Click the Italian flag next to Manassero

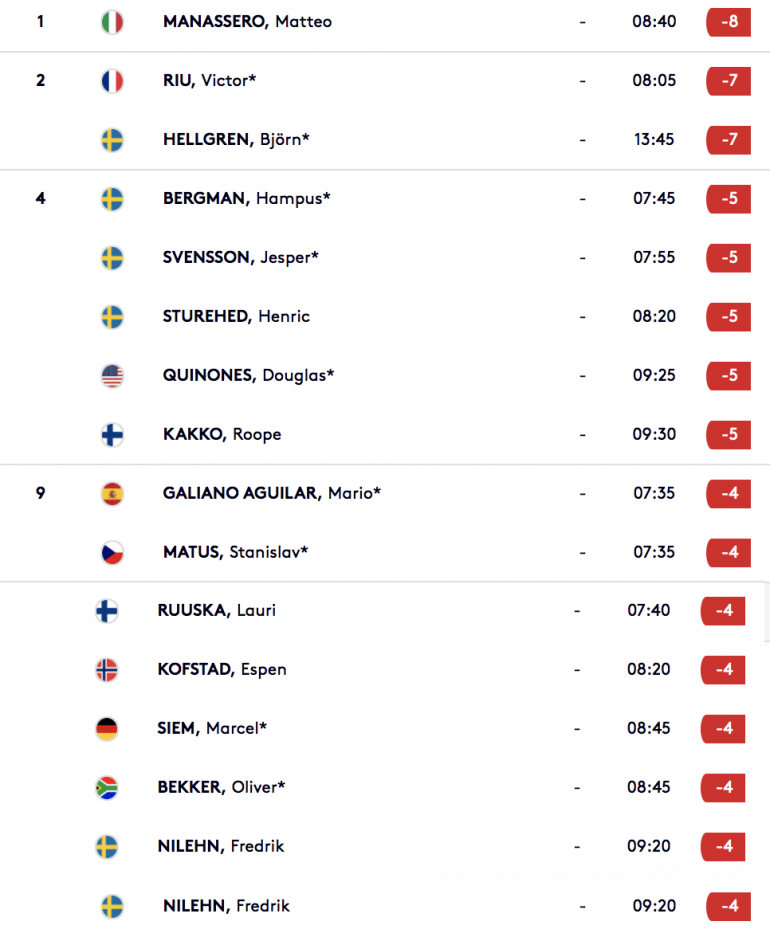112,22
